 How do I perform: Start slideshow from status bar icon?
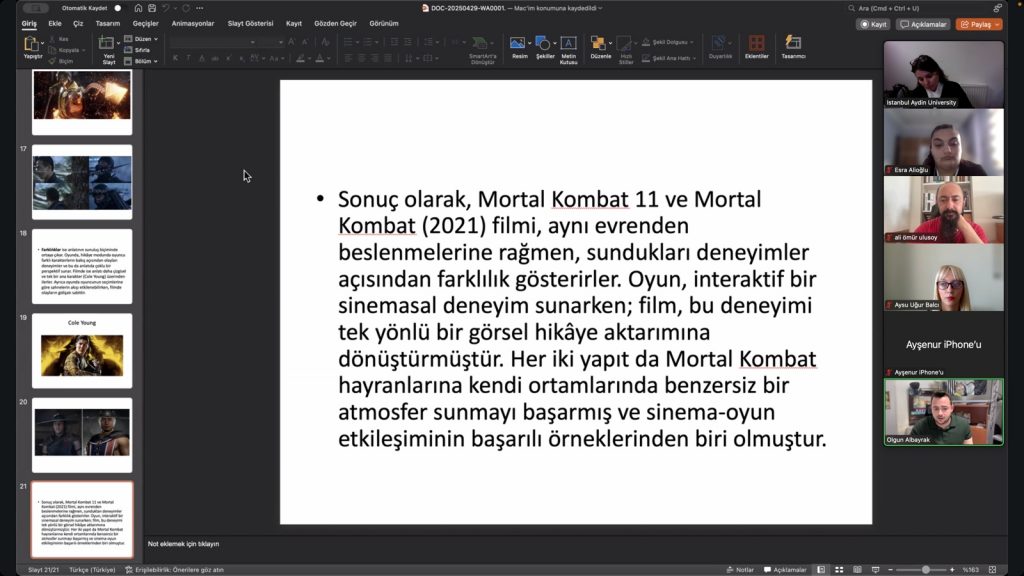point(876,570)
